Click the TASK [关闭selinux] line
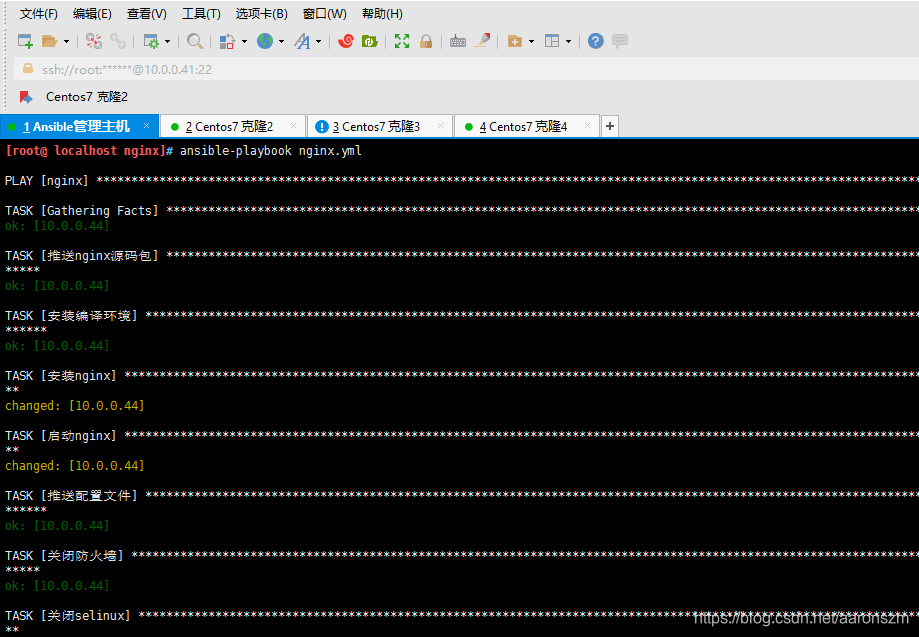This screenshot has width=919, height=637. [462, 616]
